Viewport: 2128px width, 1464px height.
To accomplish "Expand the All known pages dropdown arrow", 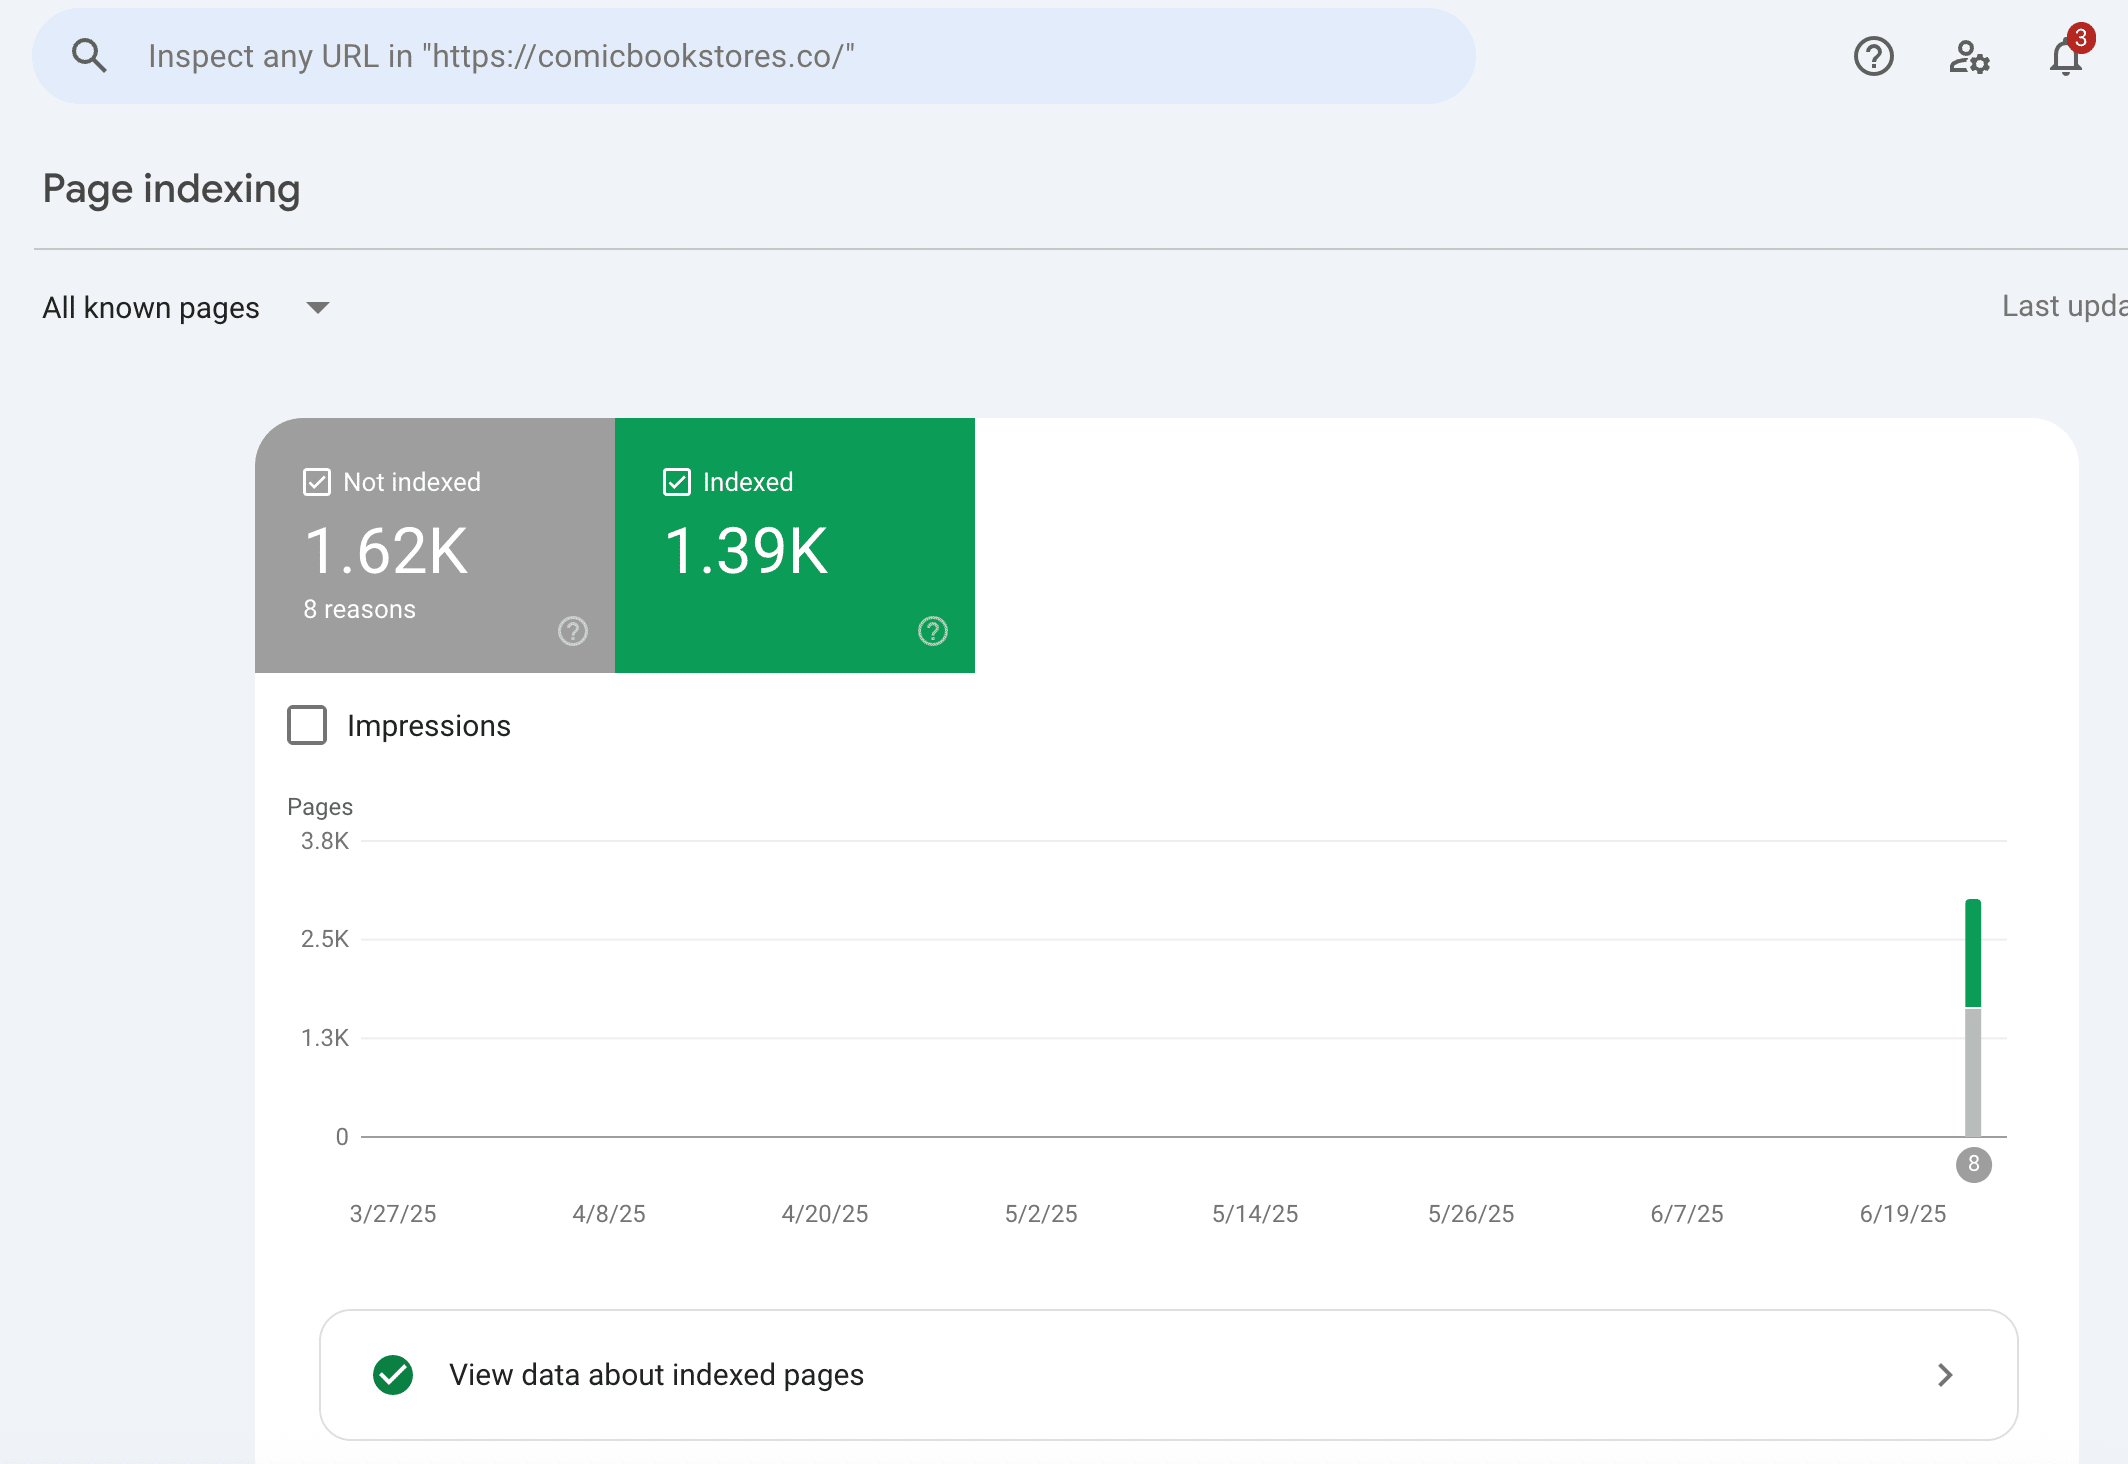I will click(x=318, y=308).
